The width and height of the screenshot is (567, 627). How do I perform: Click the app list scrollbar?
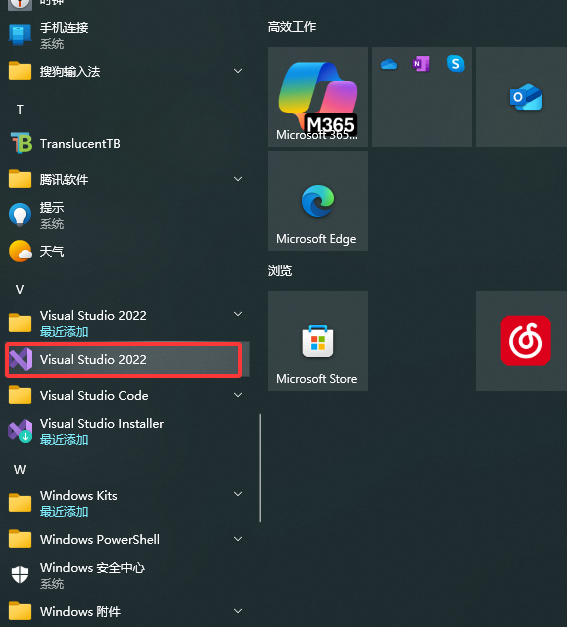tap(260, 467)
